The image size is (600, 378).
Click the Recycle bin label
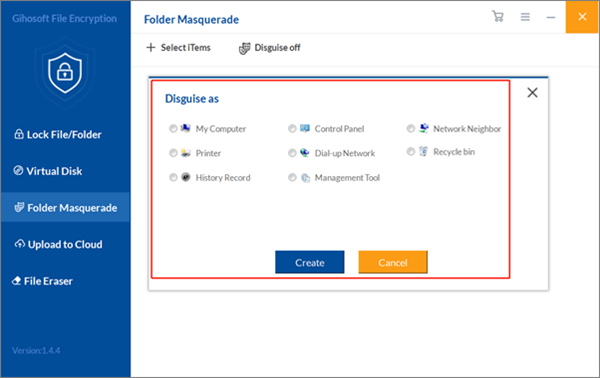click(454, 152)
